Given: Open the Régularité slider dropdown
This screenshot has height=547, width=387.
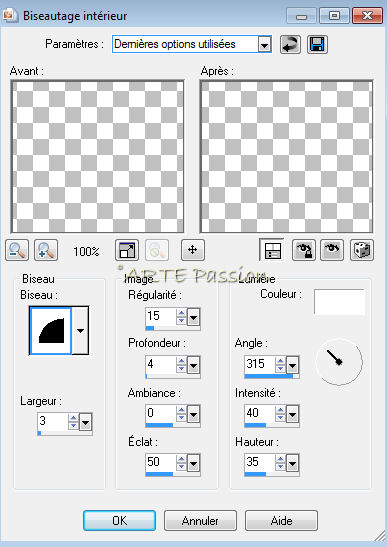Looking at the screenshot, I should point(193,317).
